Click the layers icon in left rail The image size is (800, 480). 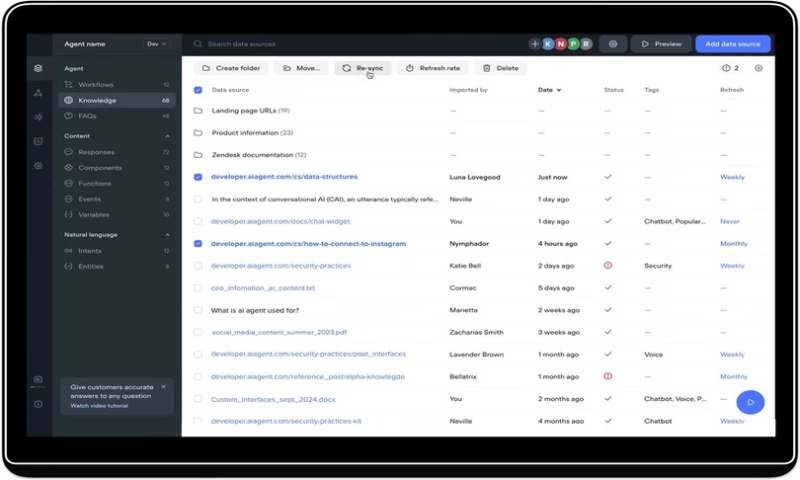[38, 68]
